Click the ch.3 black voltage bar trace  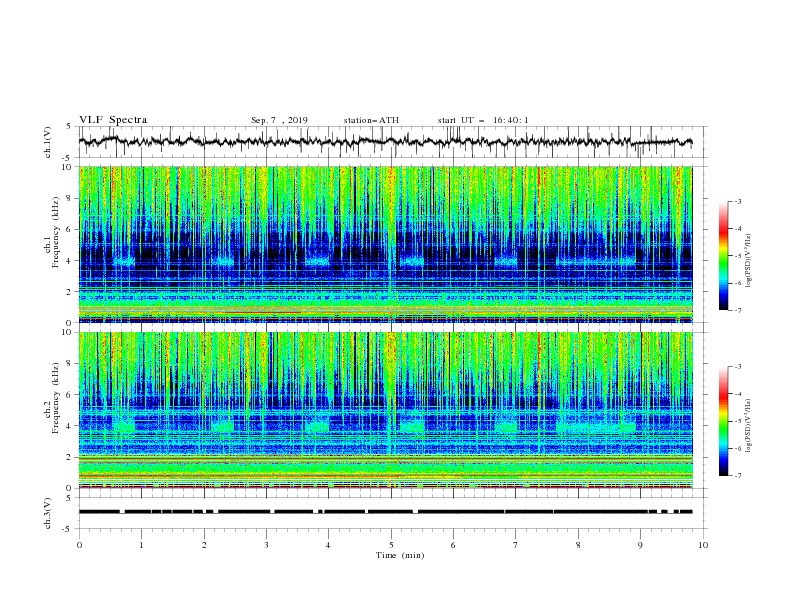[385, 512]
